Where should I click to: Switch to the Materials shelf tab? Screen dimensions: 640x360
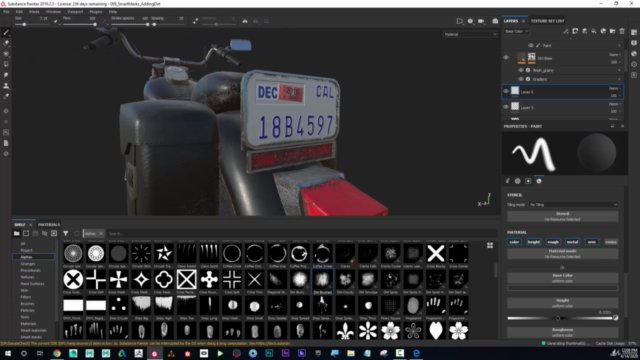49,224
